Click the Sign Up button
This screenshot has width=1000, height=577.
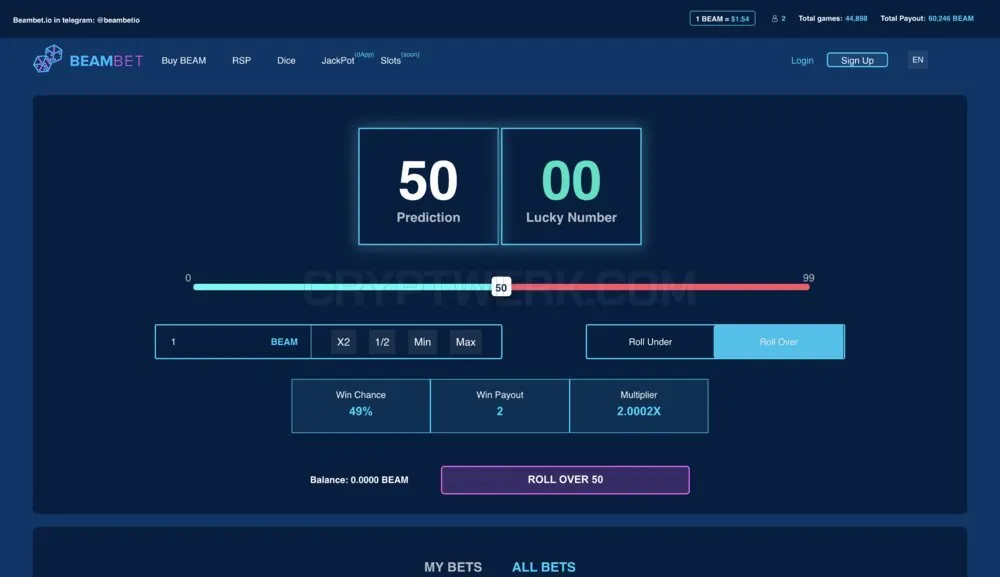point(857,60)
